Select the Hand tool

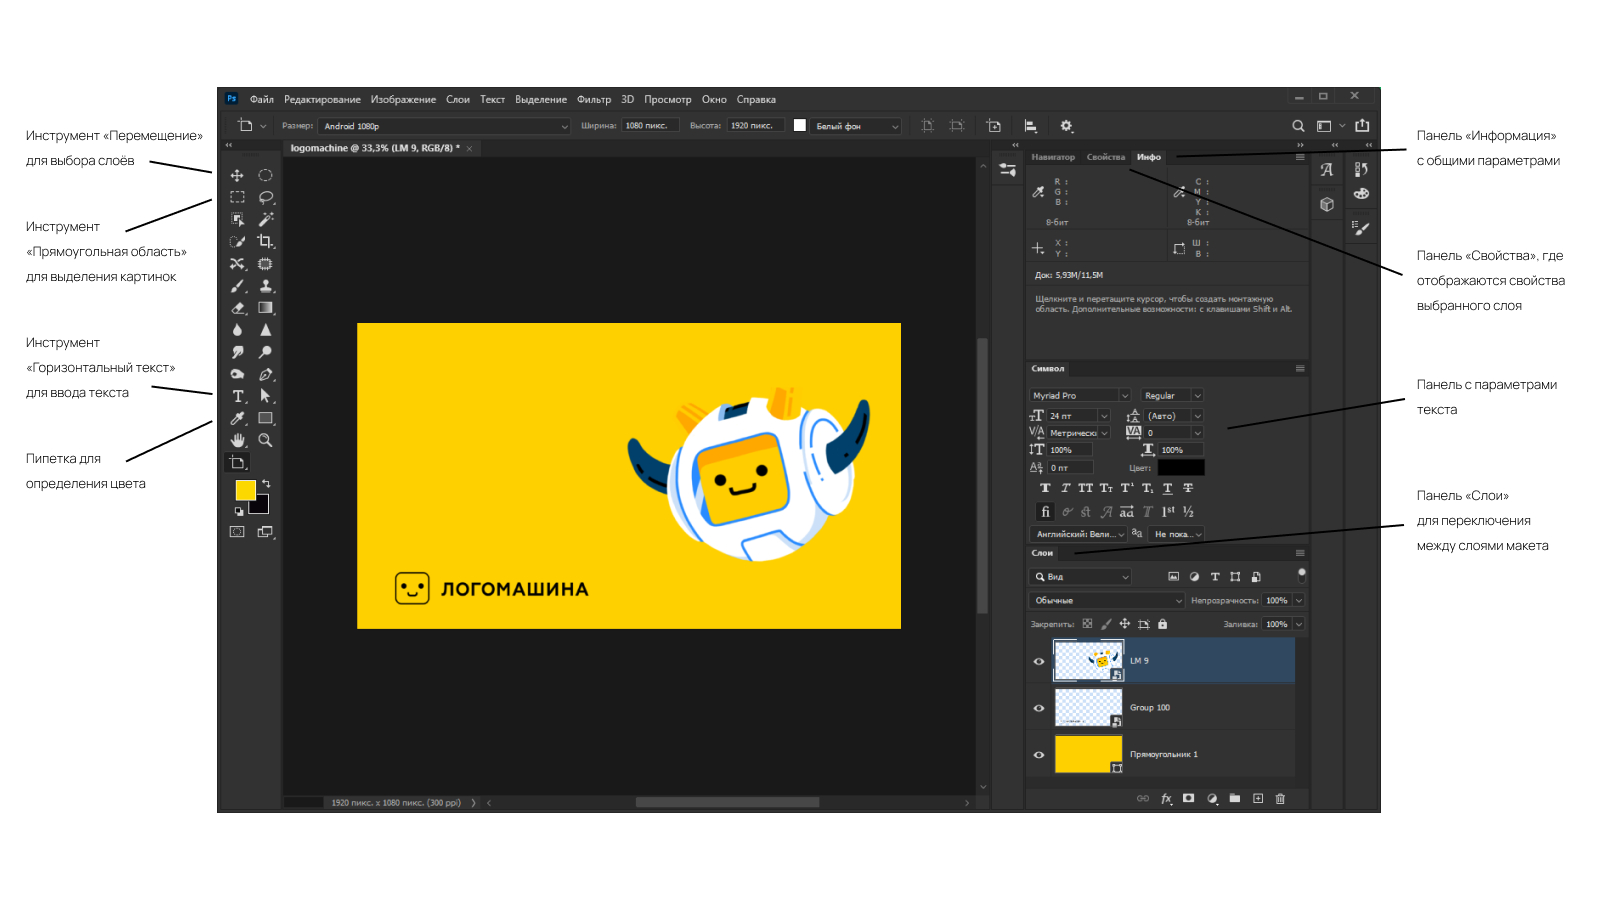tap(237, 440)
